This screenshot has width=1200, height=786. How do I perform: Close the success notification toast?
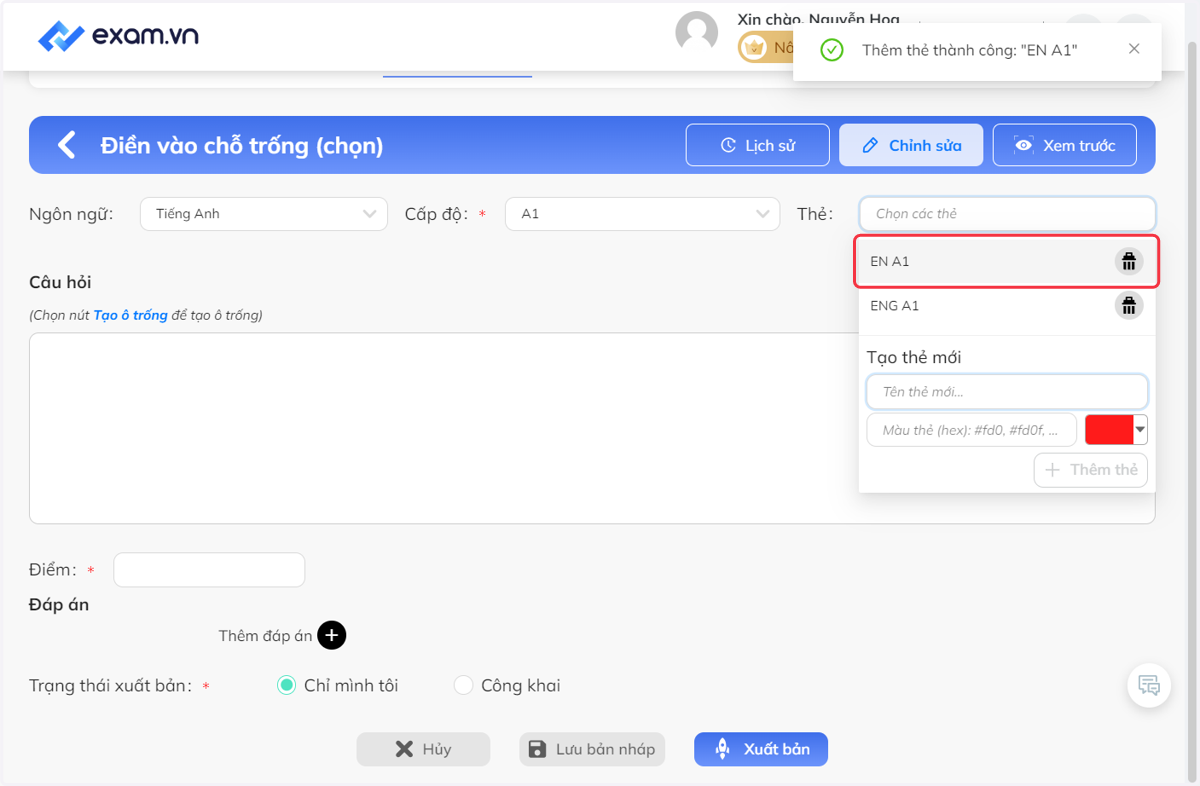click(x=1134, y=49)
